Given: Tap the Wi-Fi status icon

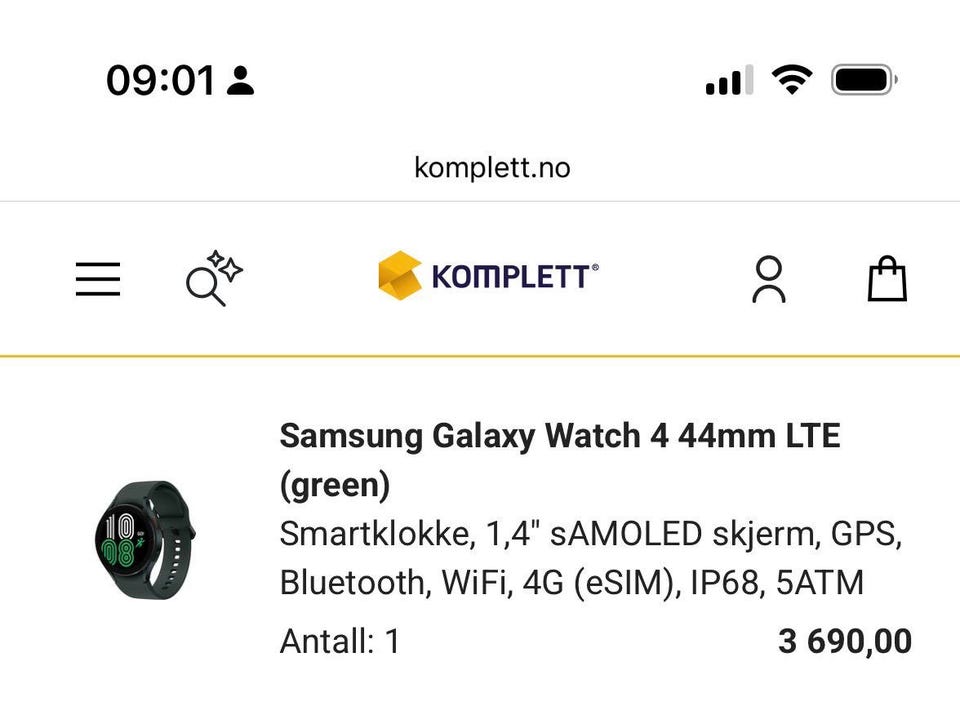Looking at the screenshot, I should 791,80.
